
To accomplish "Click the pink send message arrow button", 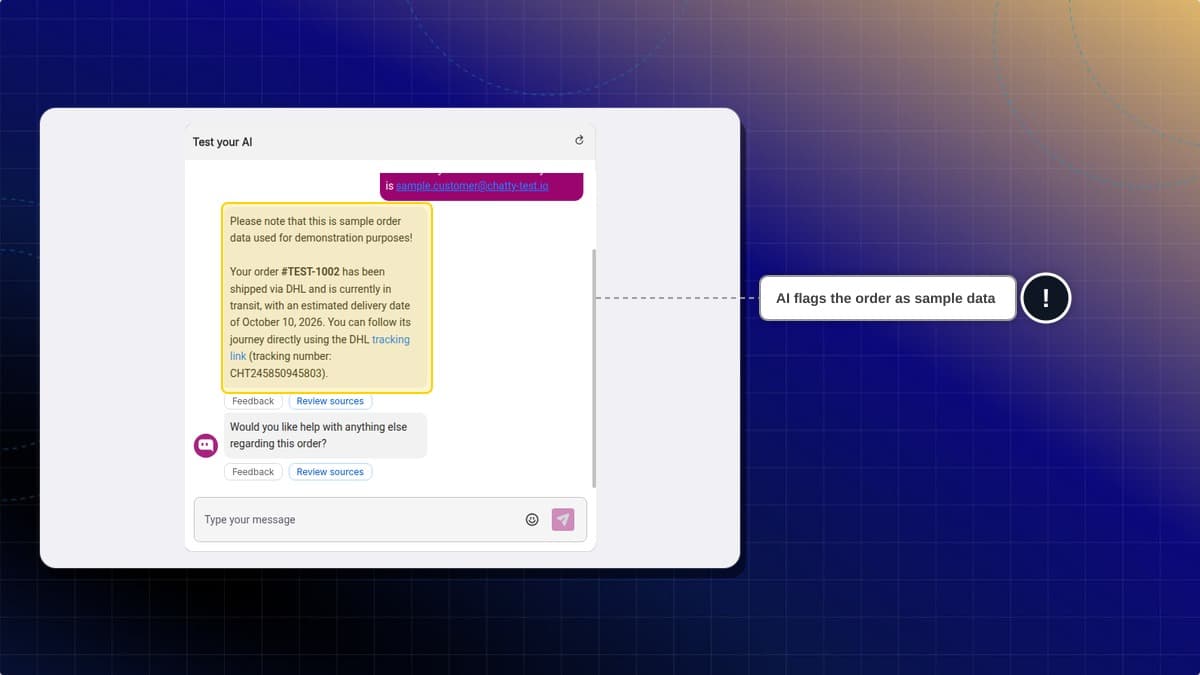I will click(563, 520).
